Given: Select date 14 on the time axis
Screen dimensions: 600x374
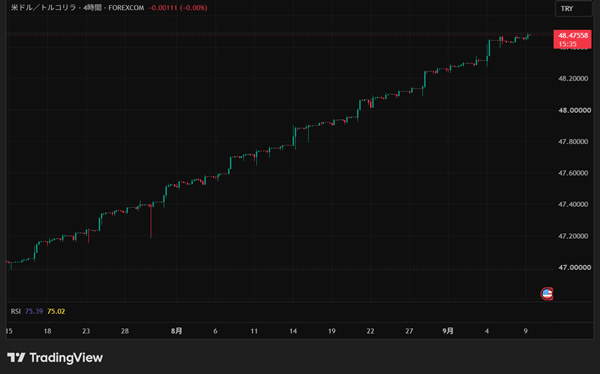Looking at the screenshot, I should 293,331.
